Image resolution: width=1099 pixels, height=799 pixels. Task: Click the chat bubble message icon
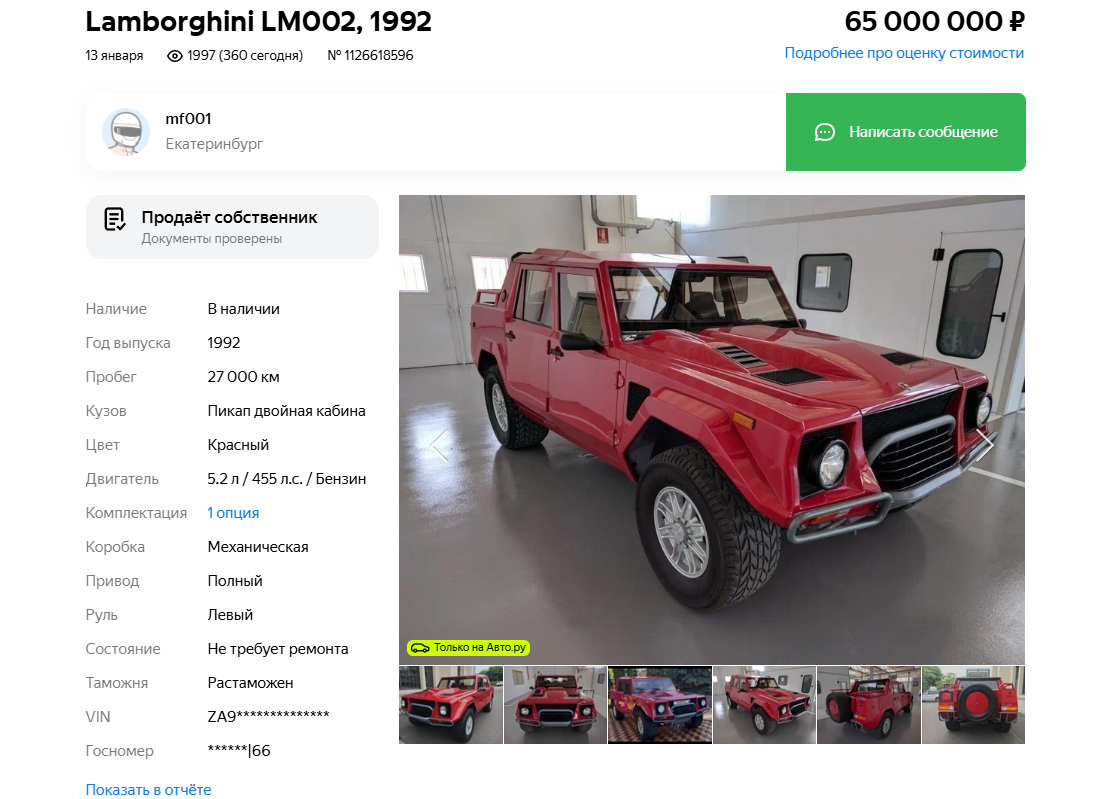(x=825, y=132)
